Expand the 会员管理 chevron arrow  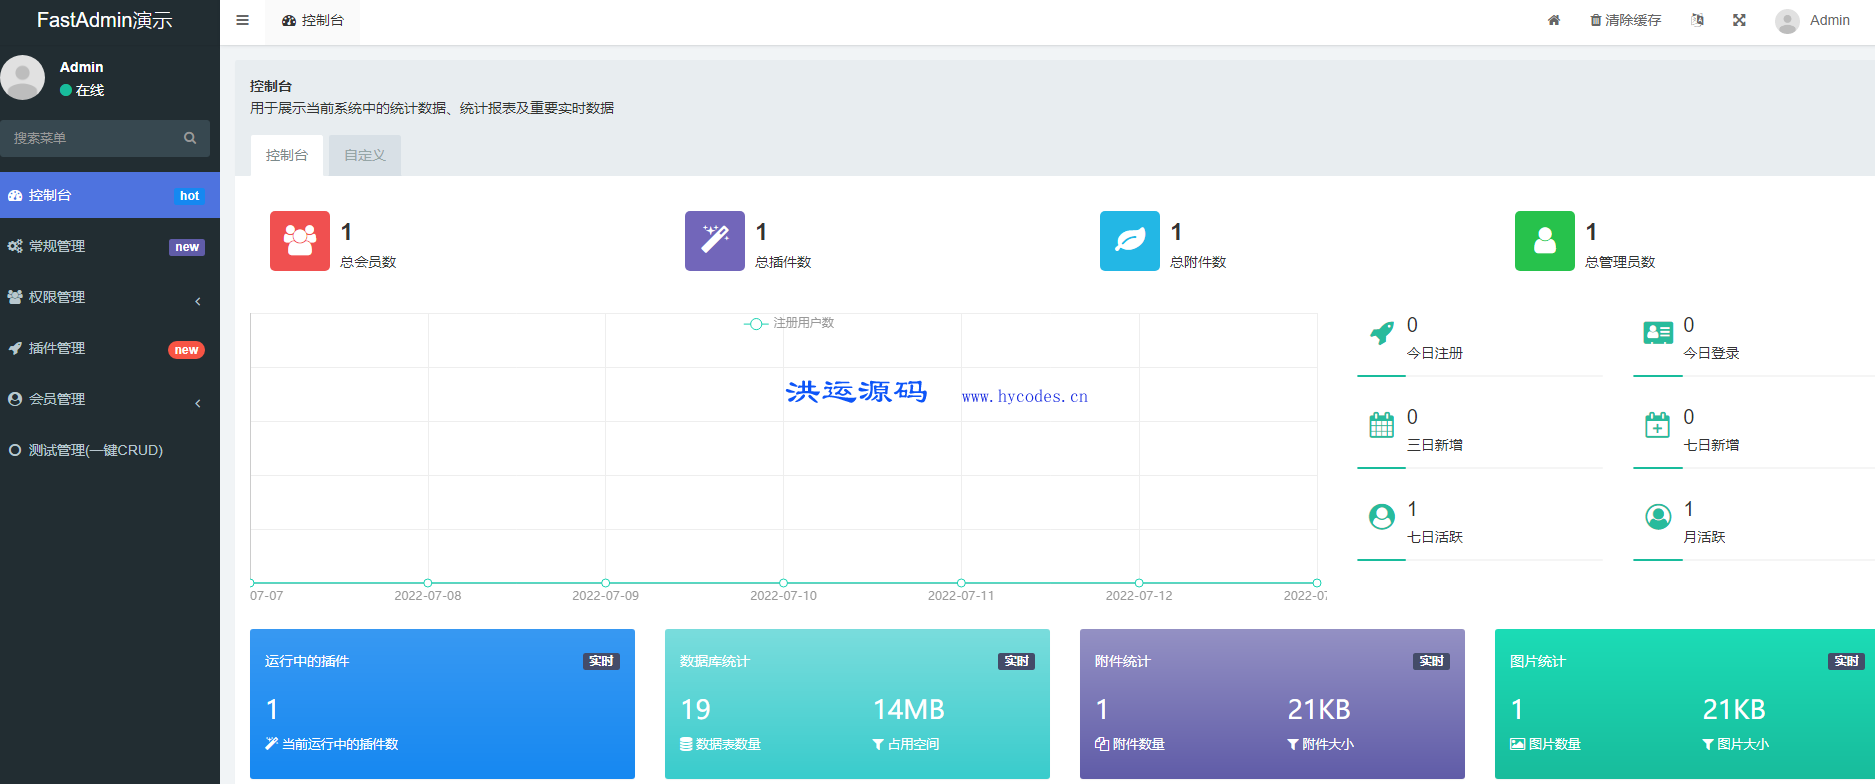click(x=198, y=403)
